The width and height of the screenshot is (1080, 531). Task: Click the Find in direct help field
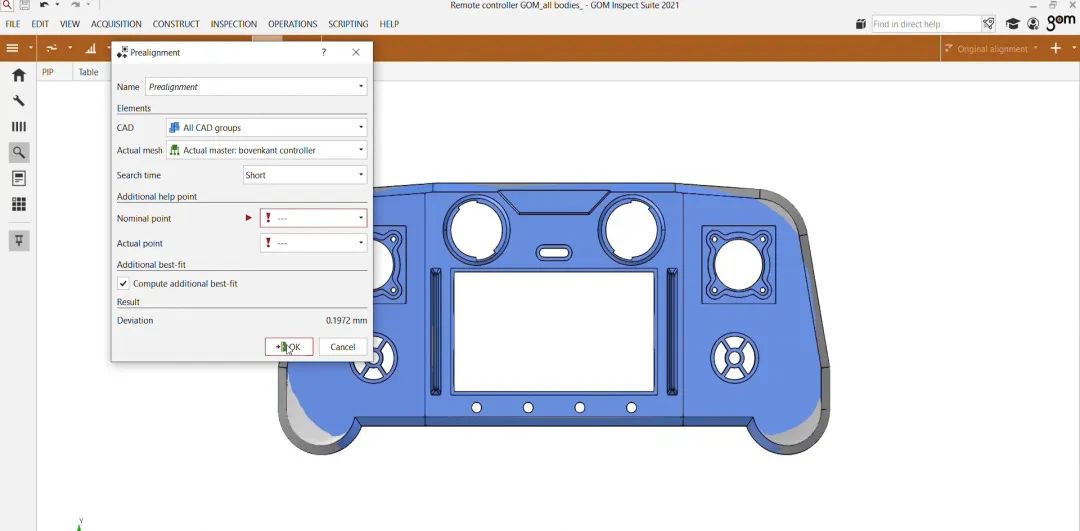click(x=926, y=24)
